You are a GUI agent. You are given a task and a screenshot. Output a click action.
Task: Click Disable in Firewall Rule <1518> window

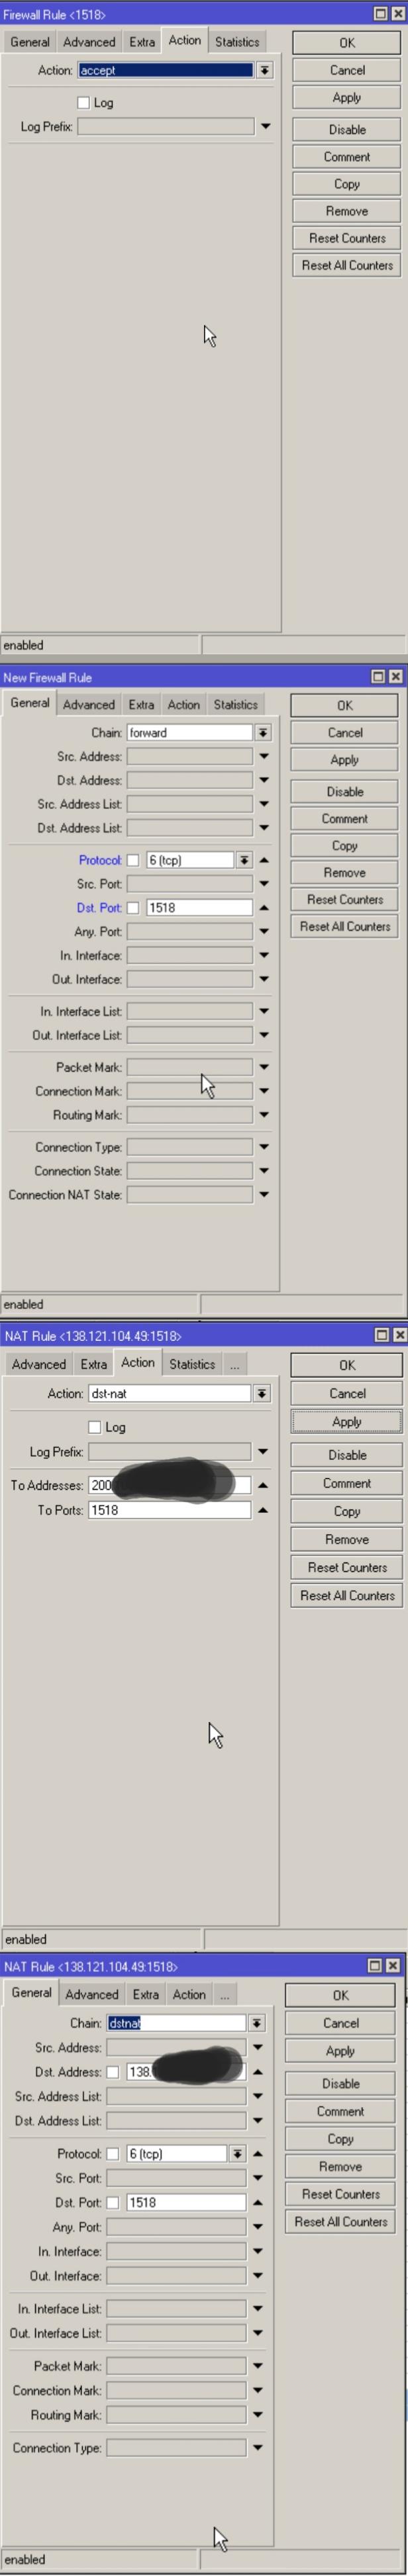[347, 129]
